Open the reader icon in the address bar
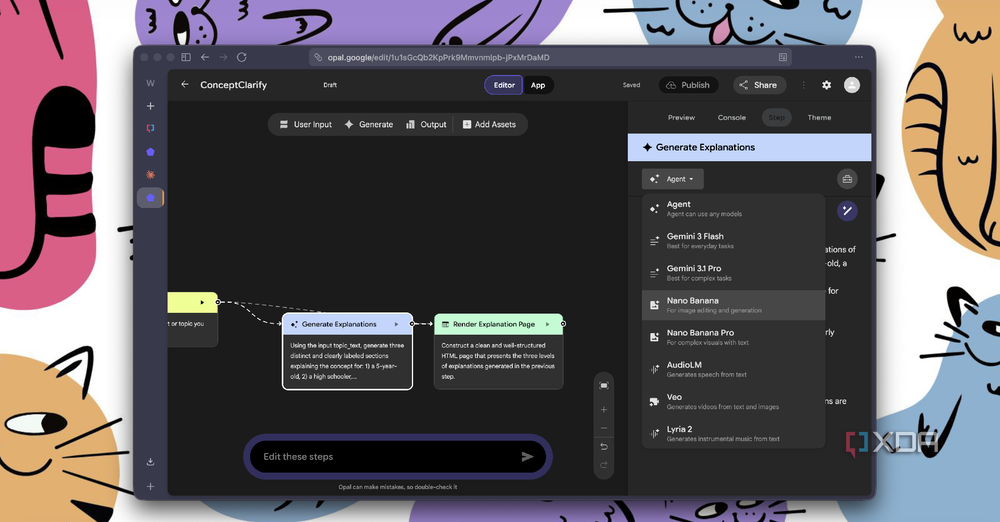 tap(783, 57)
